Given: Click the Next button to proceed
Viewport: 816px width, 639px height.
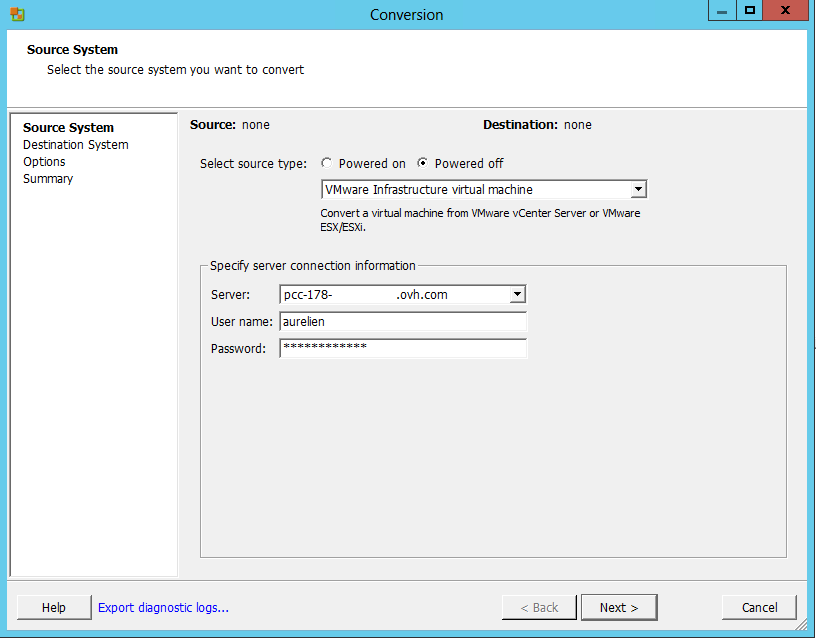Looking at the screenshot, I should click(619, 608).
